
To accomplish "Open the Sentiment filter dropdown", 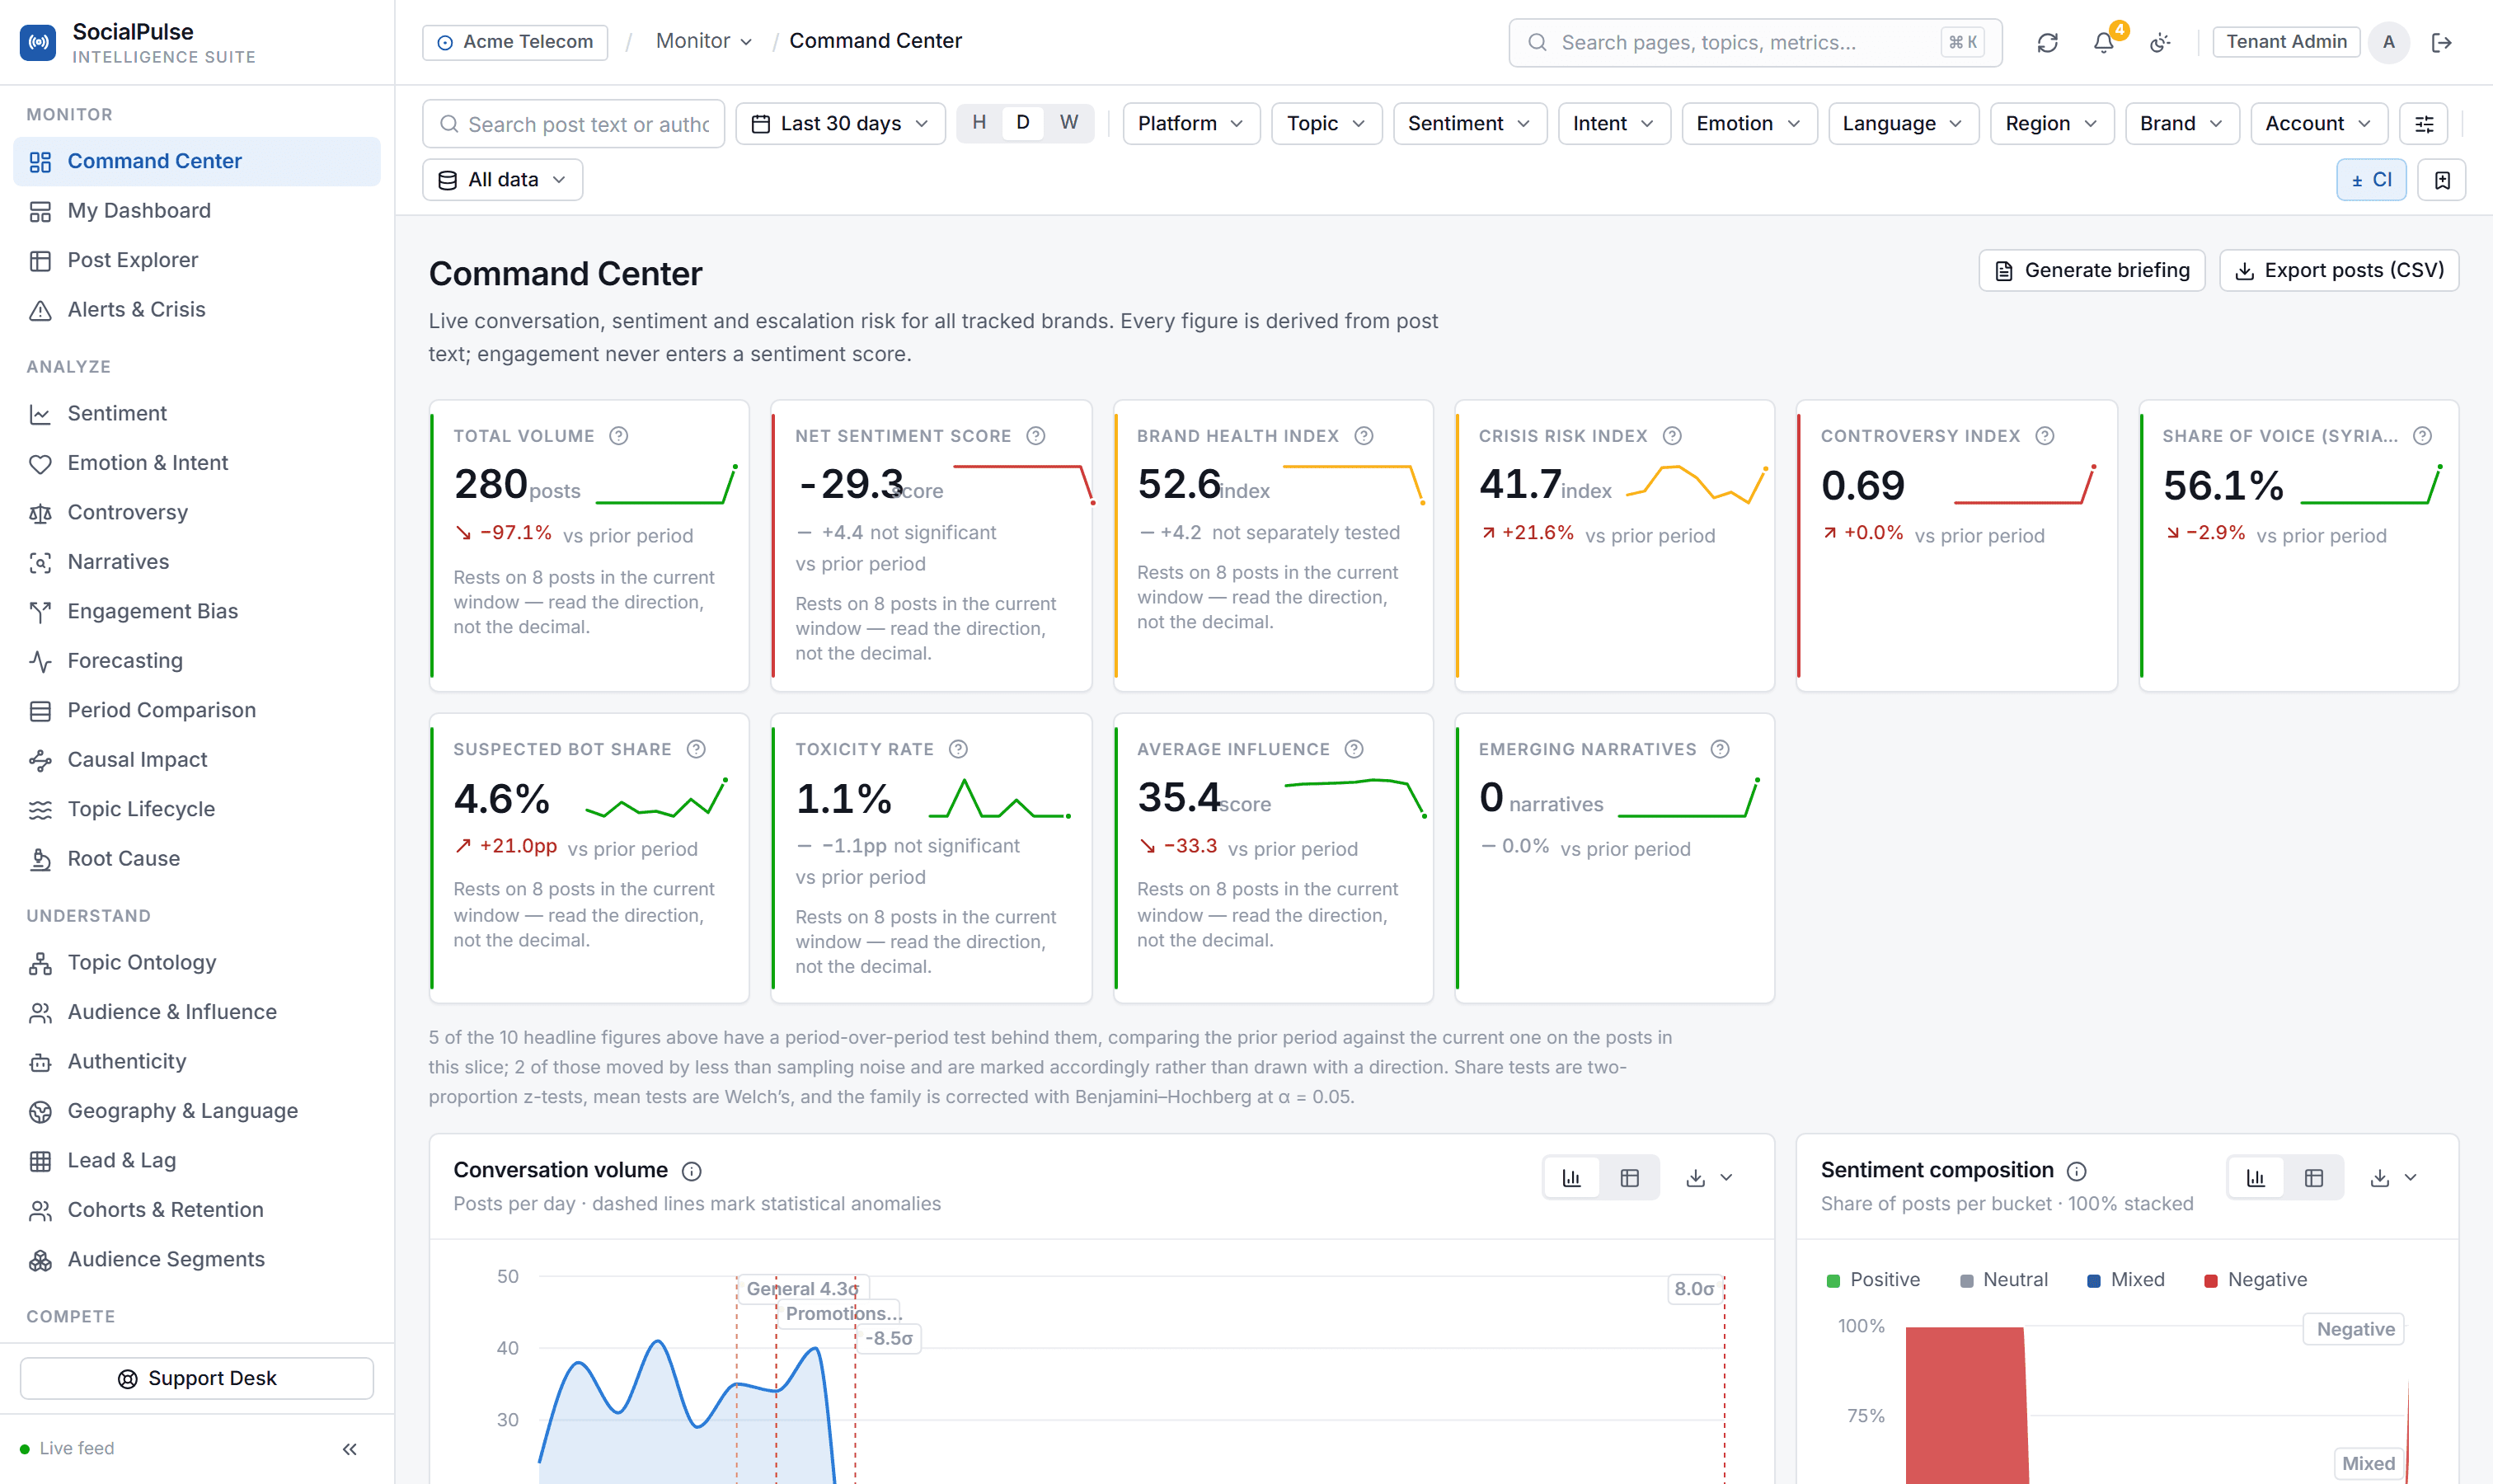I will tap(1469, 123).
